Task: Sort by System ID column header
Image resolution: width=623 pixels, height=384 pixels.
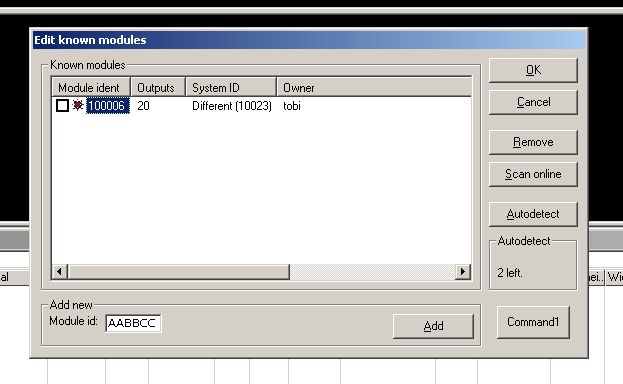Action: [x=231, y=87]
